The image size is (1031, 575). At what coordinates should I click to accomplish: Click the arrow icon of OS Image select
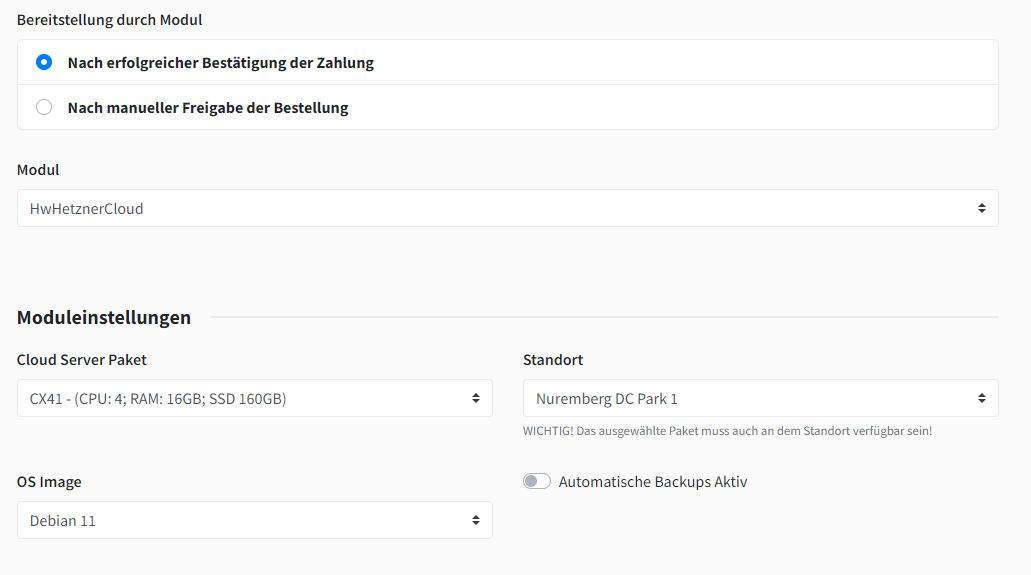coord(475,521)
